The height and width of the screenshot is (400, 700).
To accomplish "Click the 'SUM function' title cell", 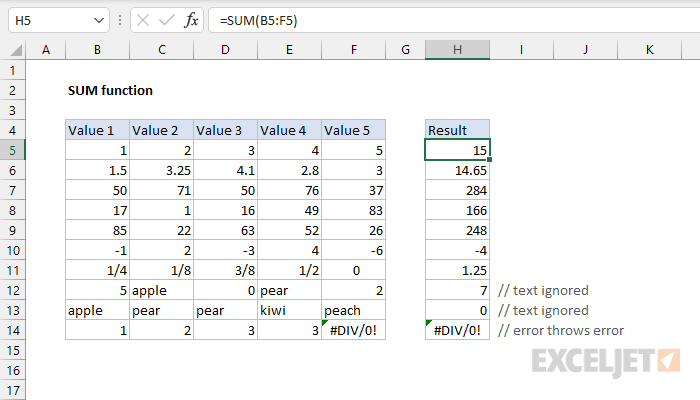I will pos(110,91).
